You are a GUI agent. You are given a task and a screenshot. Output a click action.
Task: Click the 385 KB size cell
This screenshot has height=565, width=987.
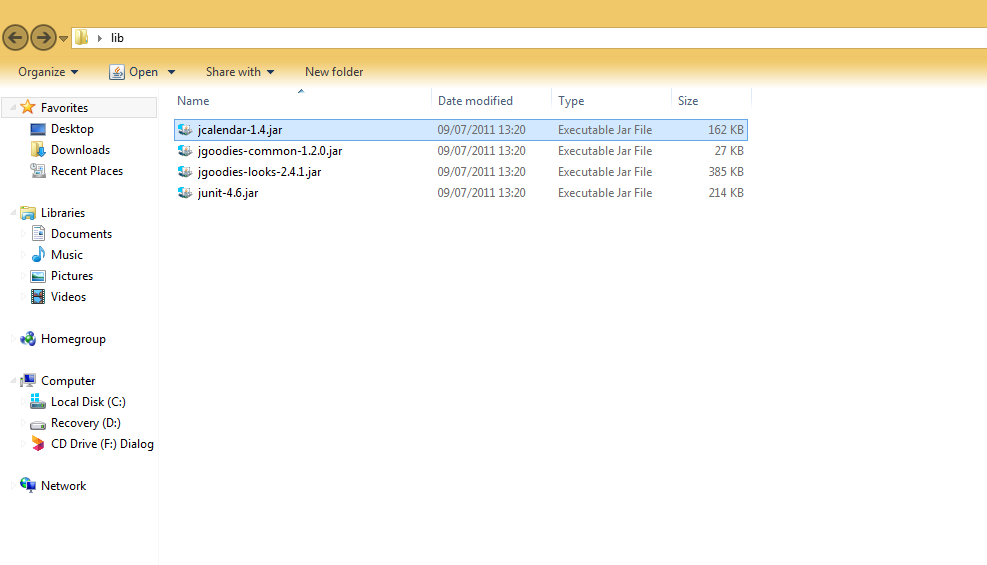point(726,172)
